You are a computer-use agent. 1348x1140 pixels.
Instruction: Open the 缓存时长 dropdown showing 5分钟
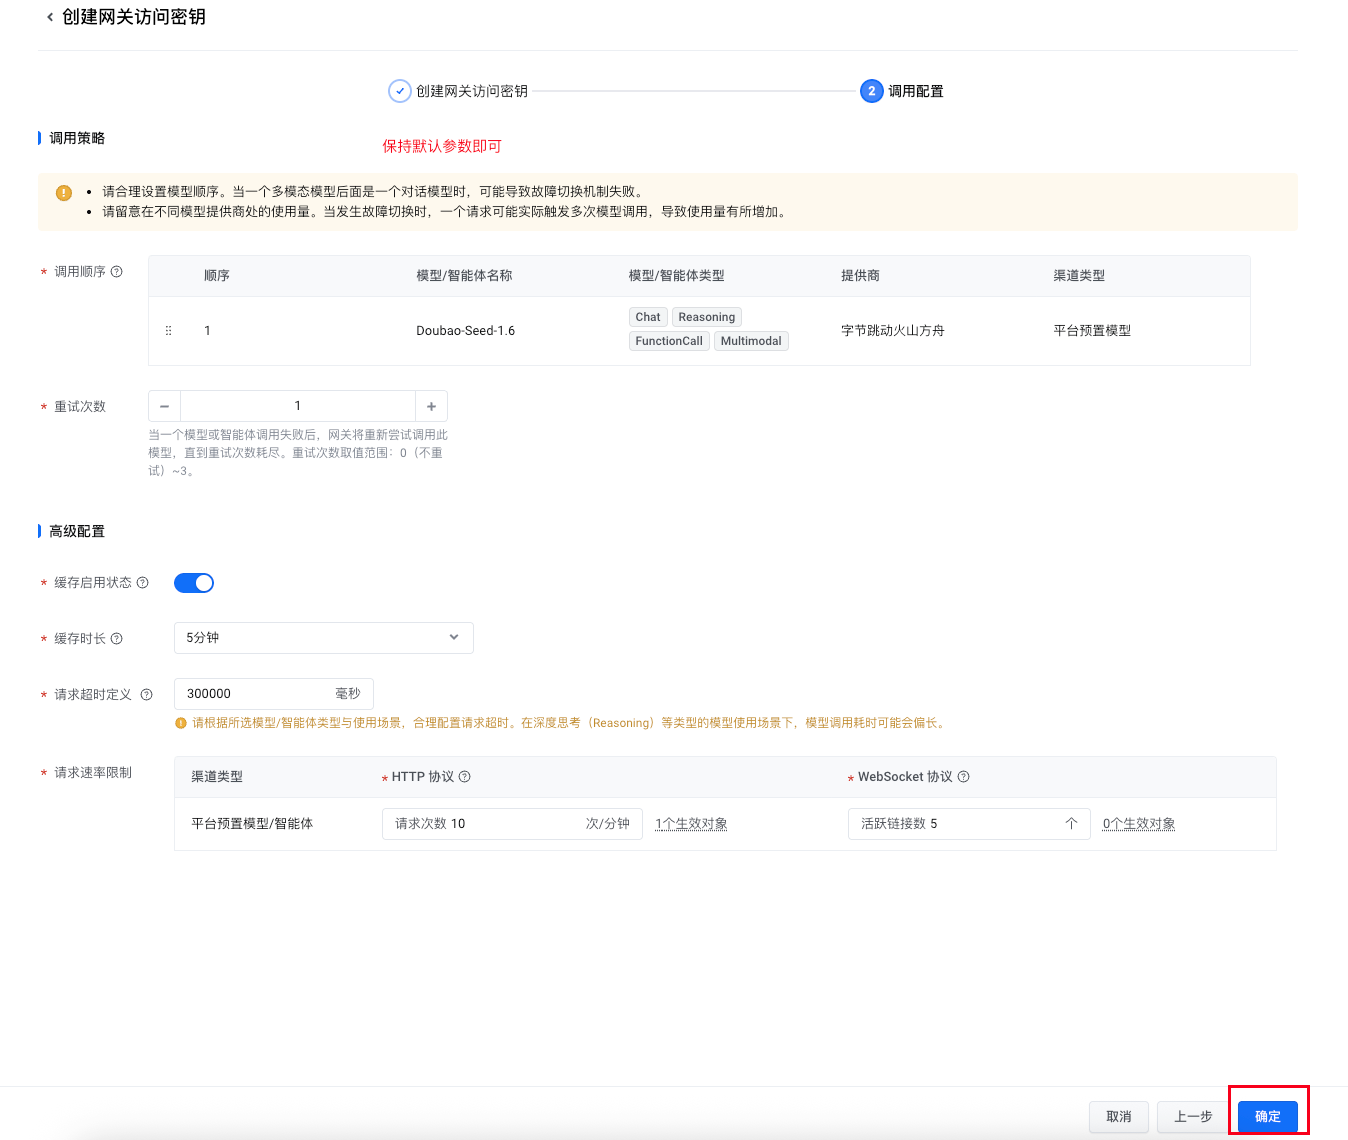(x=323, y=638)
